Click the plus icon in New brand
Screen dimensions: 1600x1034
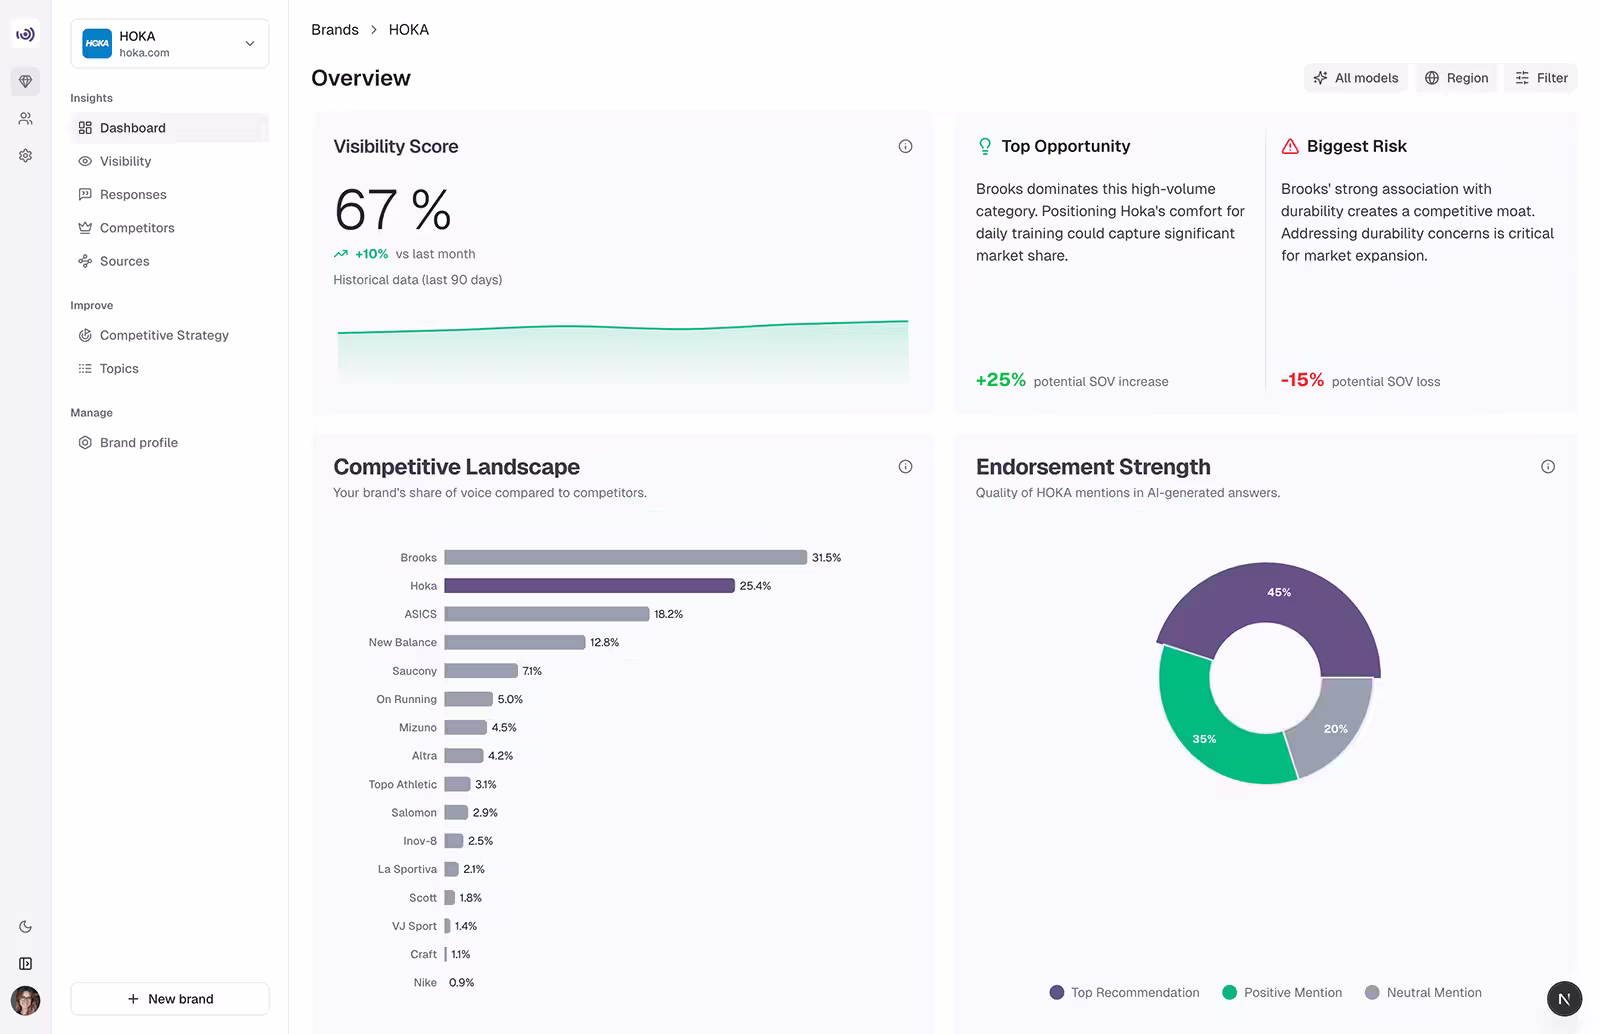[x=133, y=999]
